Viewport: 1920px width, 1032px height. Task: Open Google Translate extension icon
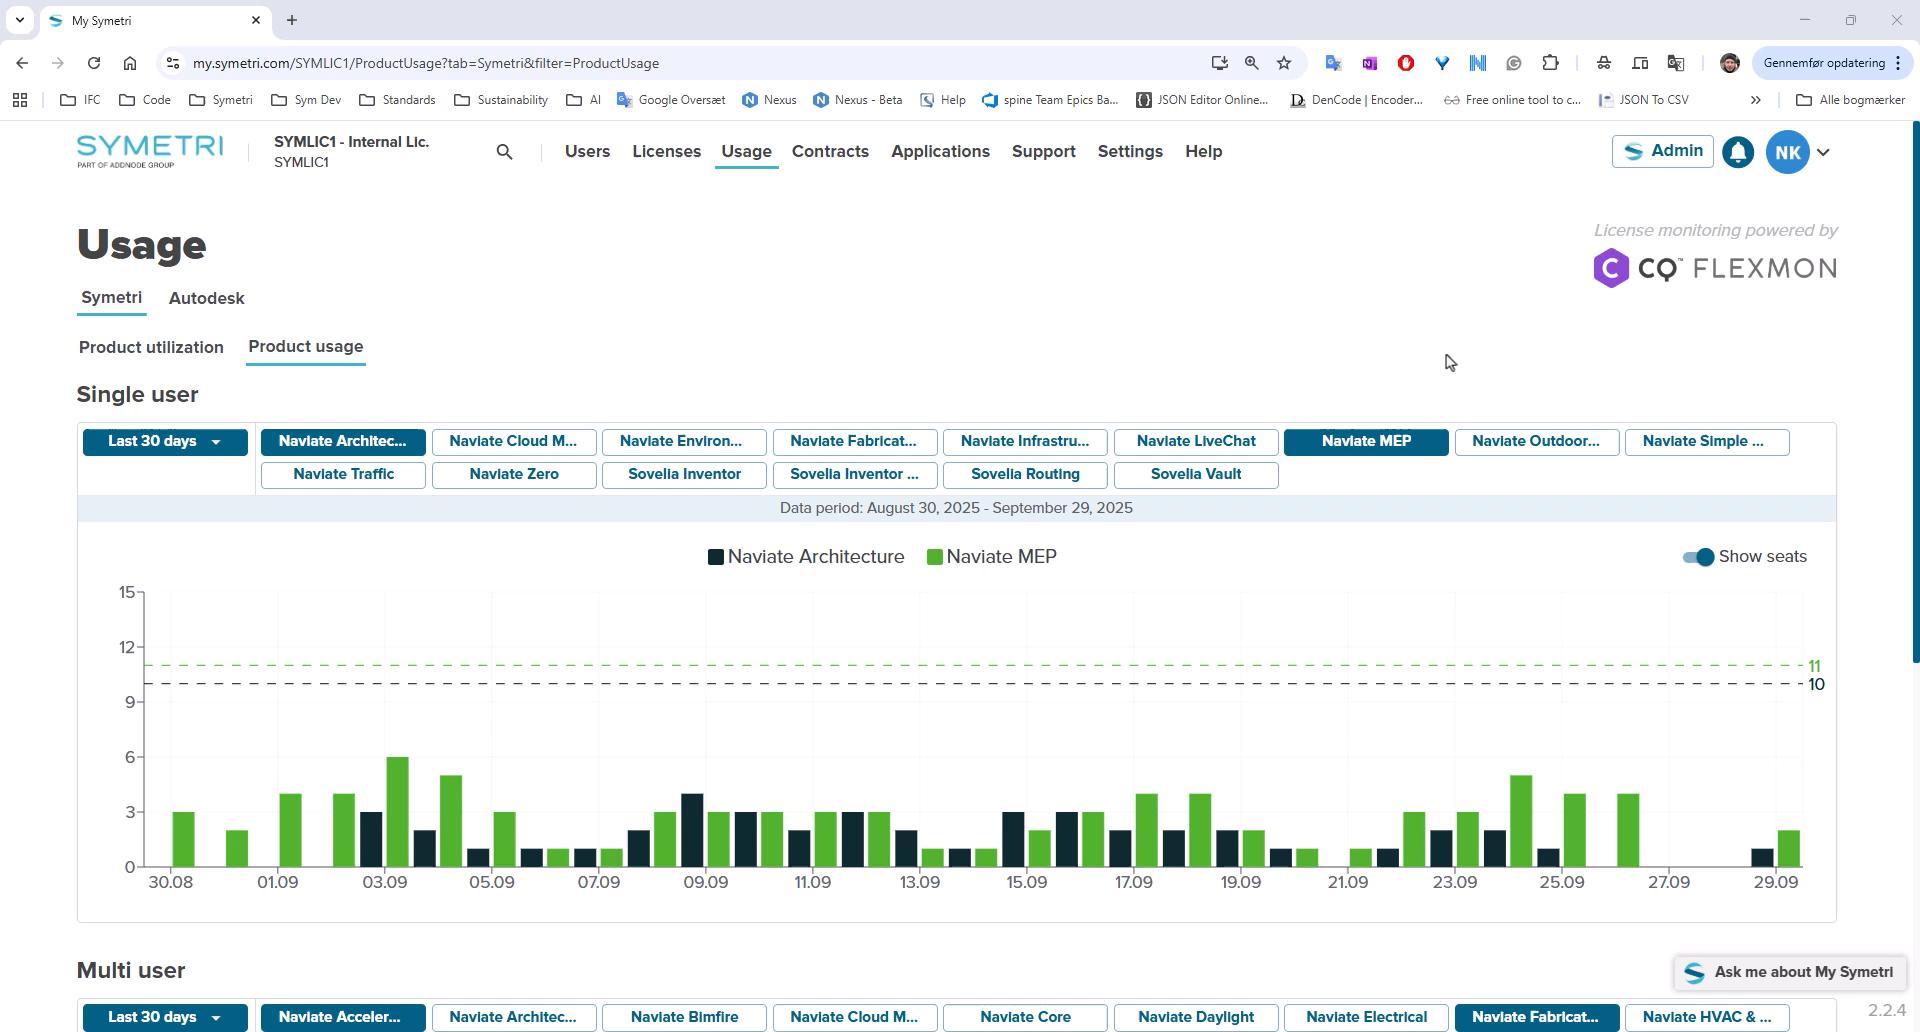tap(1333, 63)
